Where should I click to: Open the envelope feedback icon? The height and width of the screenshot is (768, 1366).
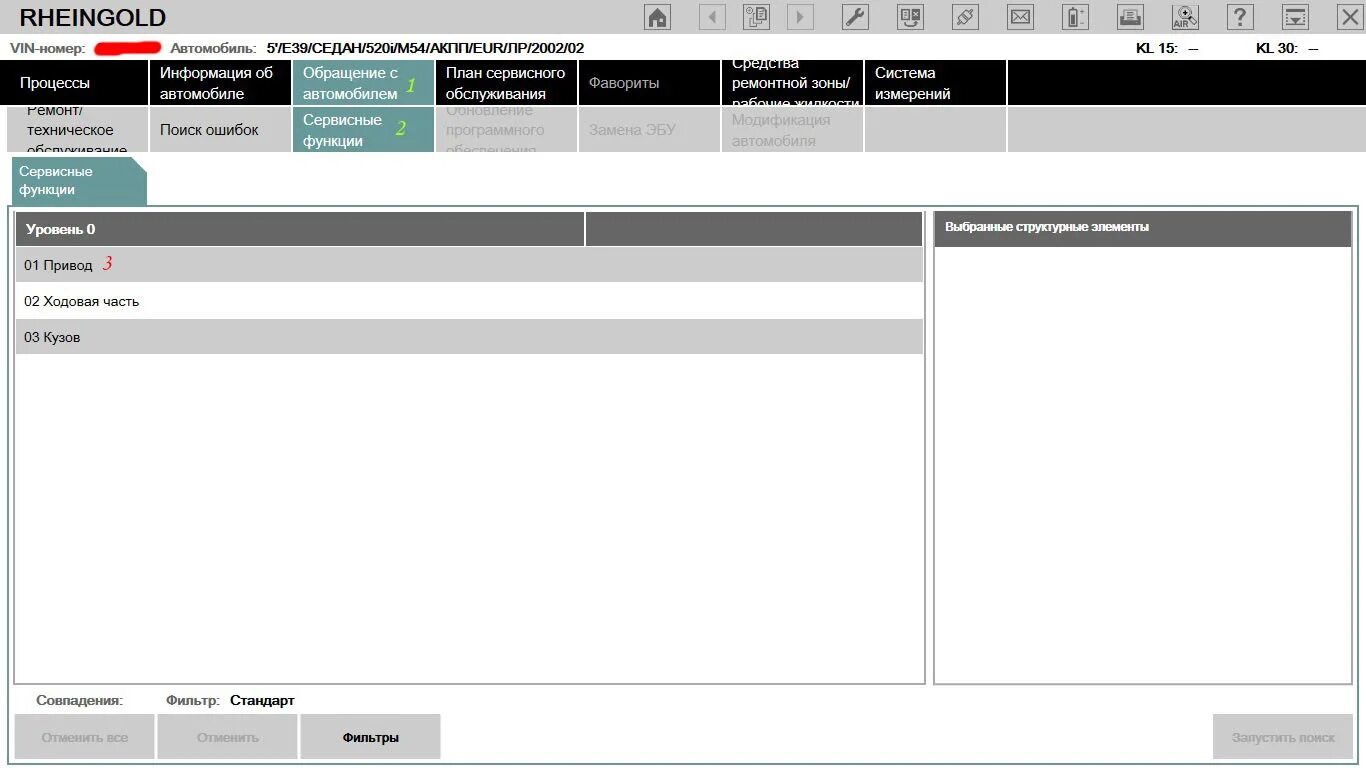[1020, 17]
